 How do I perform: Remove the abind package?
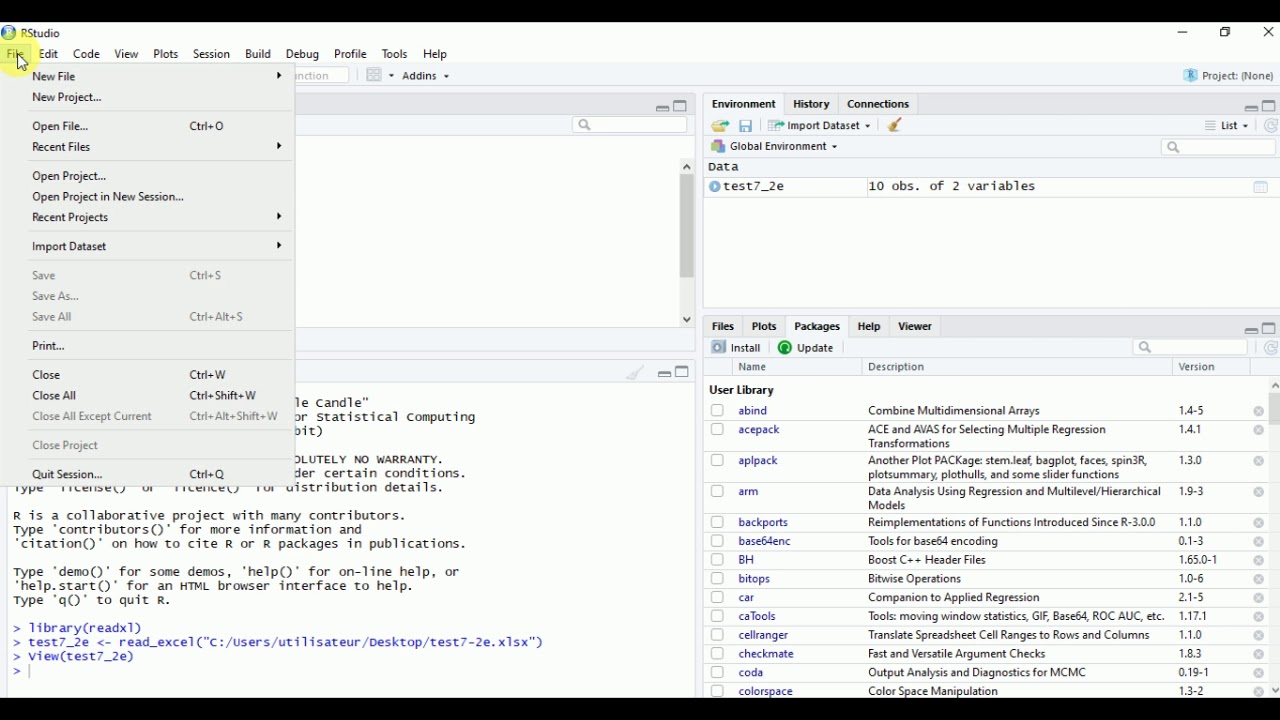pyautogui.click(x=1259, y=412)
